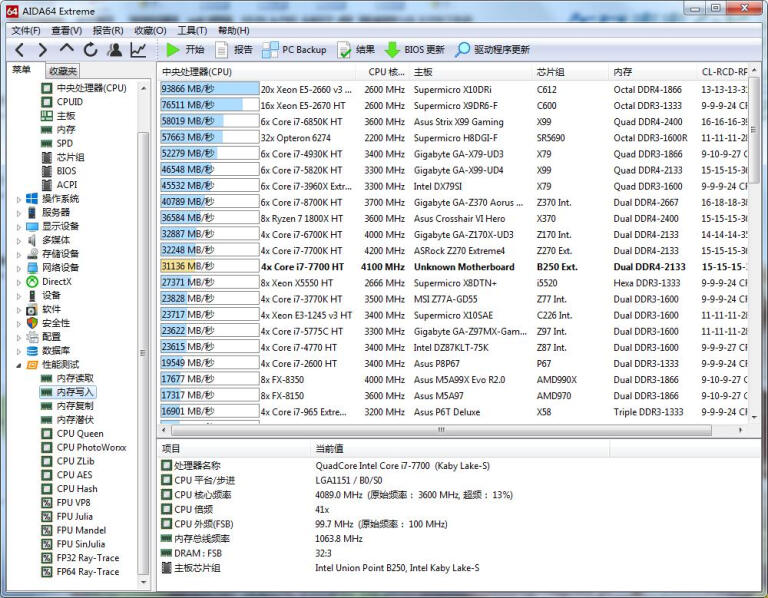Click the Back navigation arrow
This screenshot has width=768, height=598.
point(19,49)
